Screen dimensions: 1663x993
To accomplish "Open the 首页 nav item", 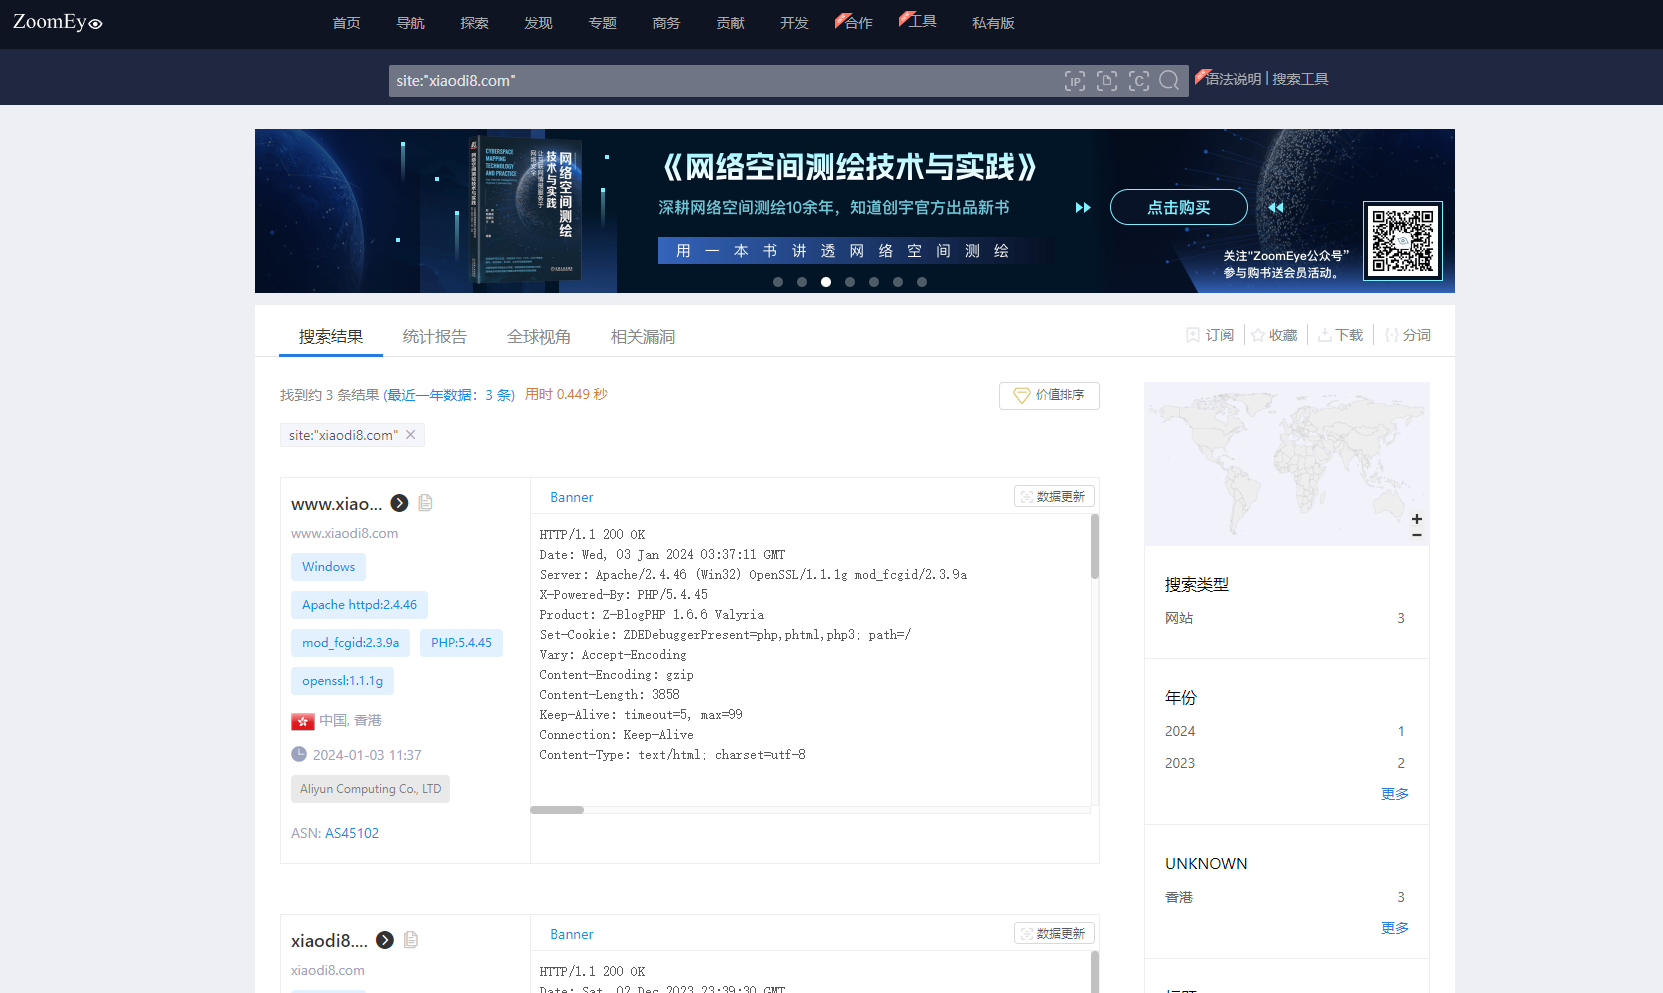I will pyautogui.click(x=346, y=23).
